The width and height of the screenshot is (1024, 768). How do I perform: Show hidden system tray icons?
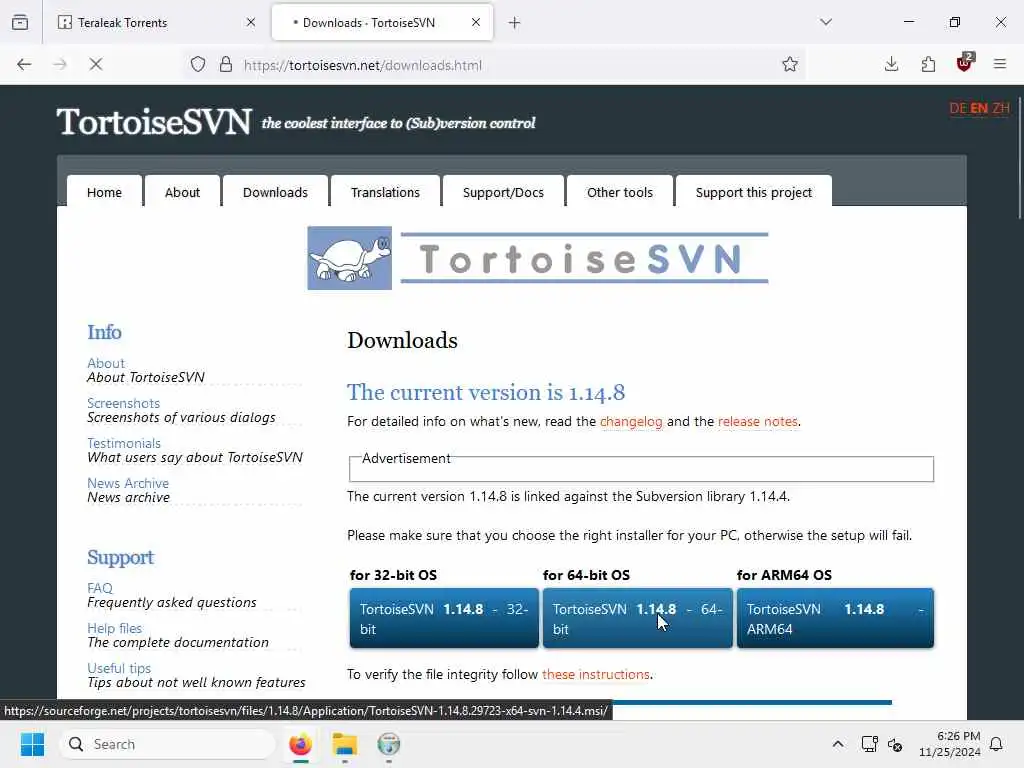pyautogui.click(x=838, y=744)
